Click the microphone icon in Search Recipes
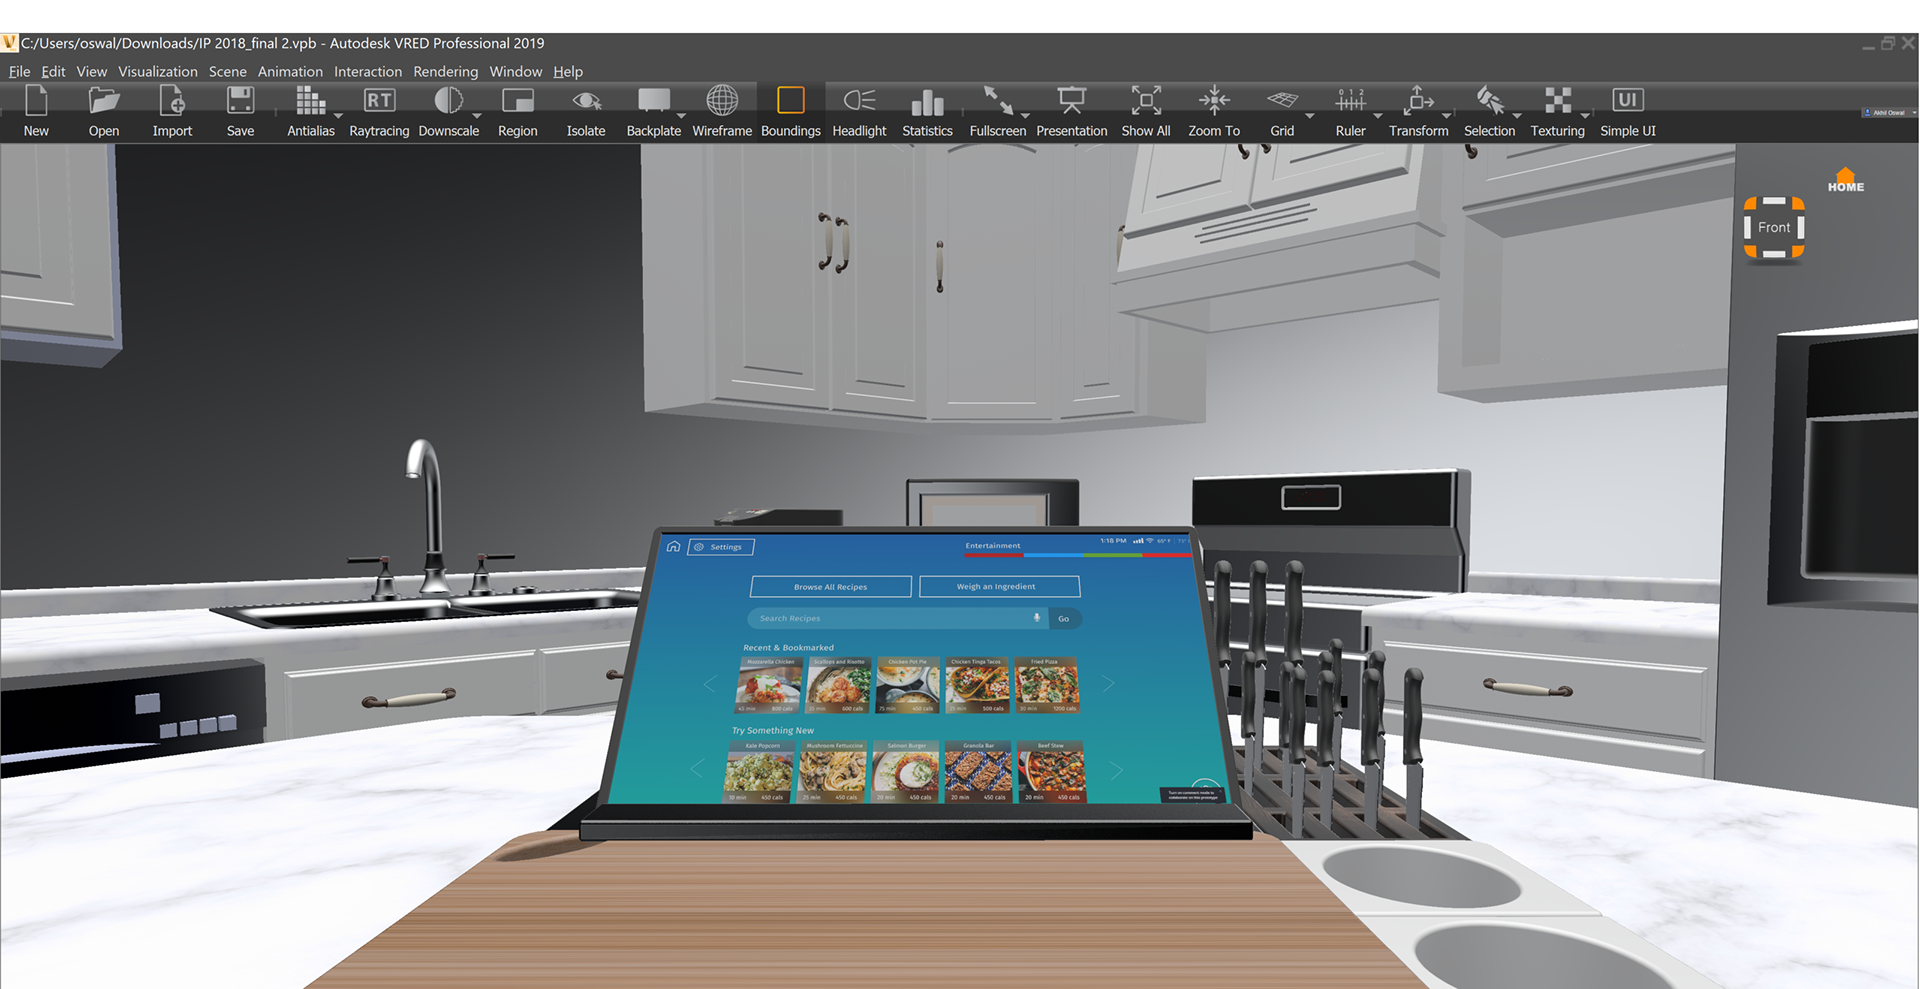 tap(1036, 618)
